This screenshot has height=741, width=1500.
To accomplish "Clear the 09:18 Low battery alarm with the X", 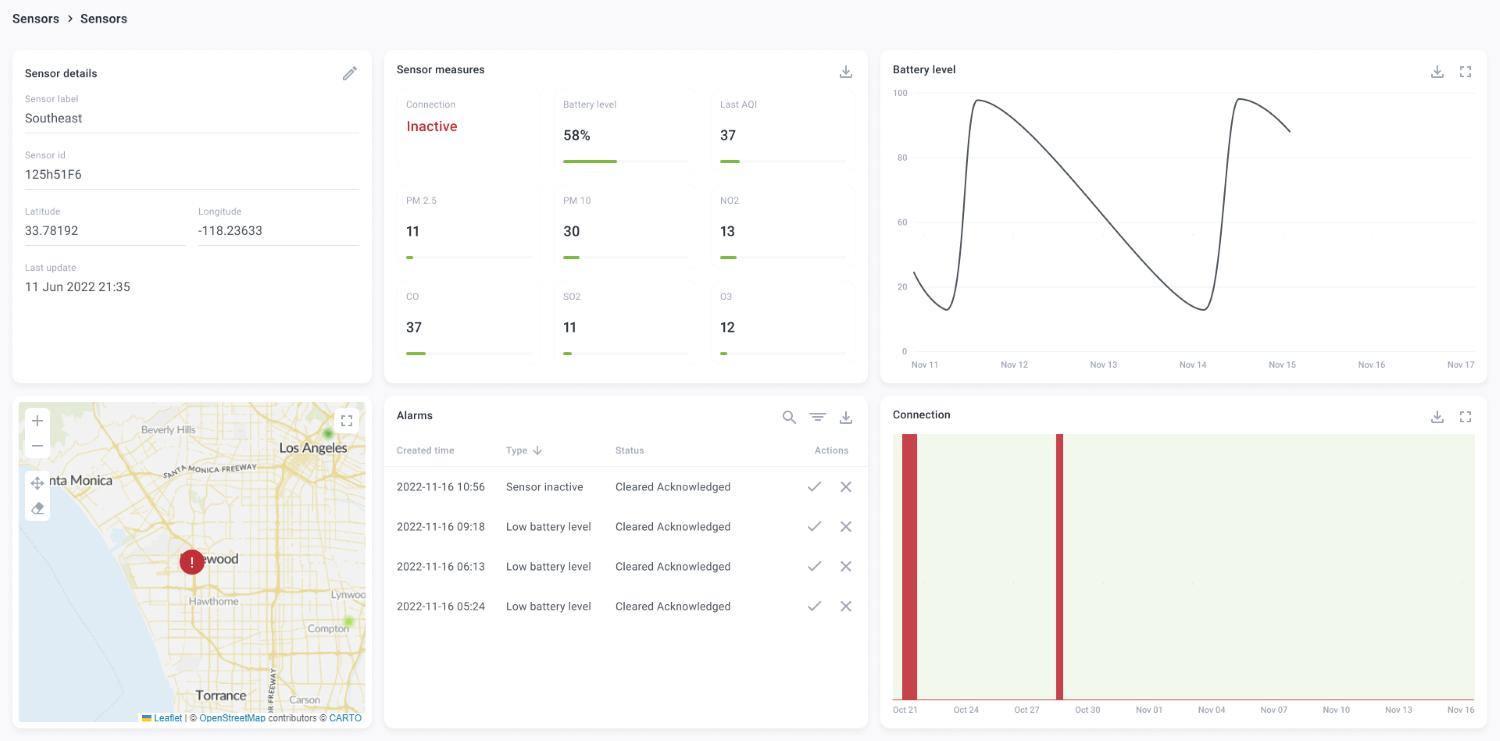I will click(845, 526).
